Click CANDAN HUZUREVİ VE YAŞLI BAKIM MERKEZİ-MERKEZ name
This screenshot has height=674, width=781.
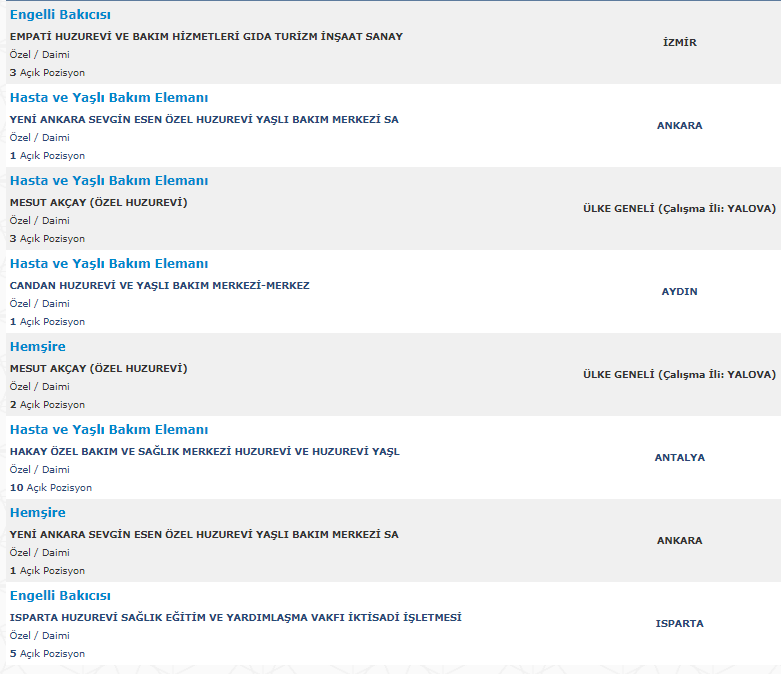coord(159,285)
